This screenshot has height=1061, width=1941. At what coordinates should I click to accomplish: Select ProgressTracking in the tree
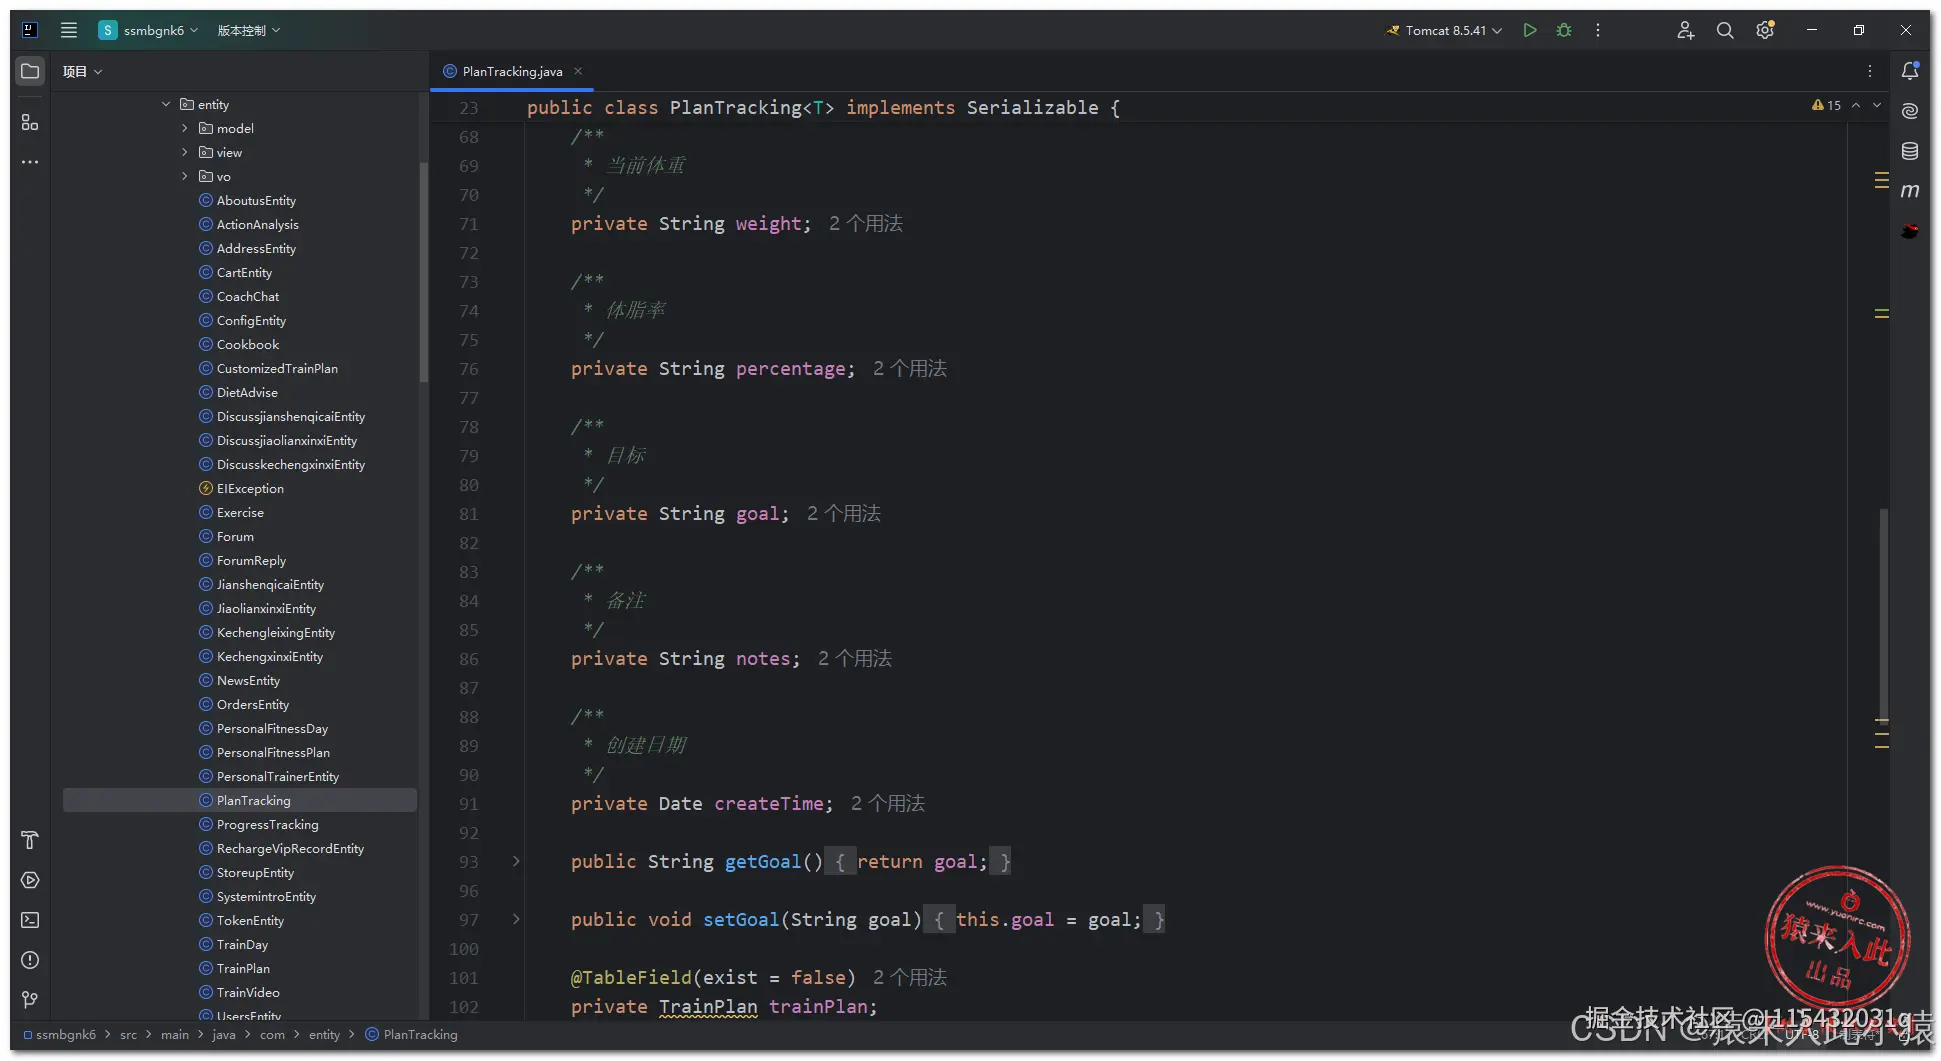[267, 824]
